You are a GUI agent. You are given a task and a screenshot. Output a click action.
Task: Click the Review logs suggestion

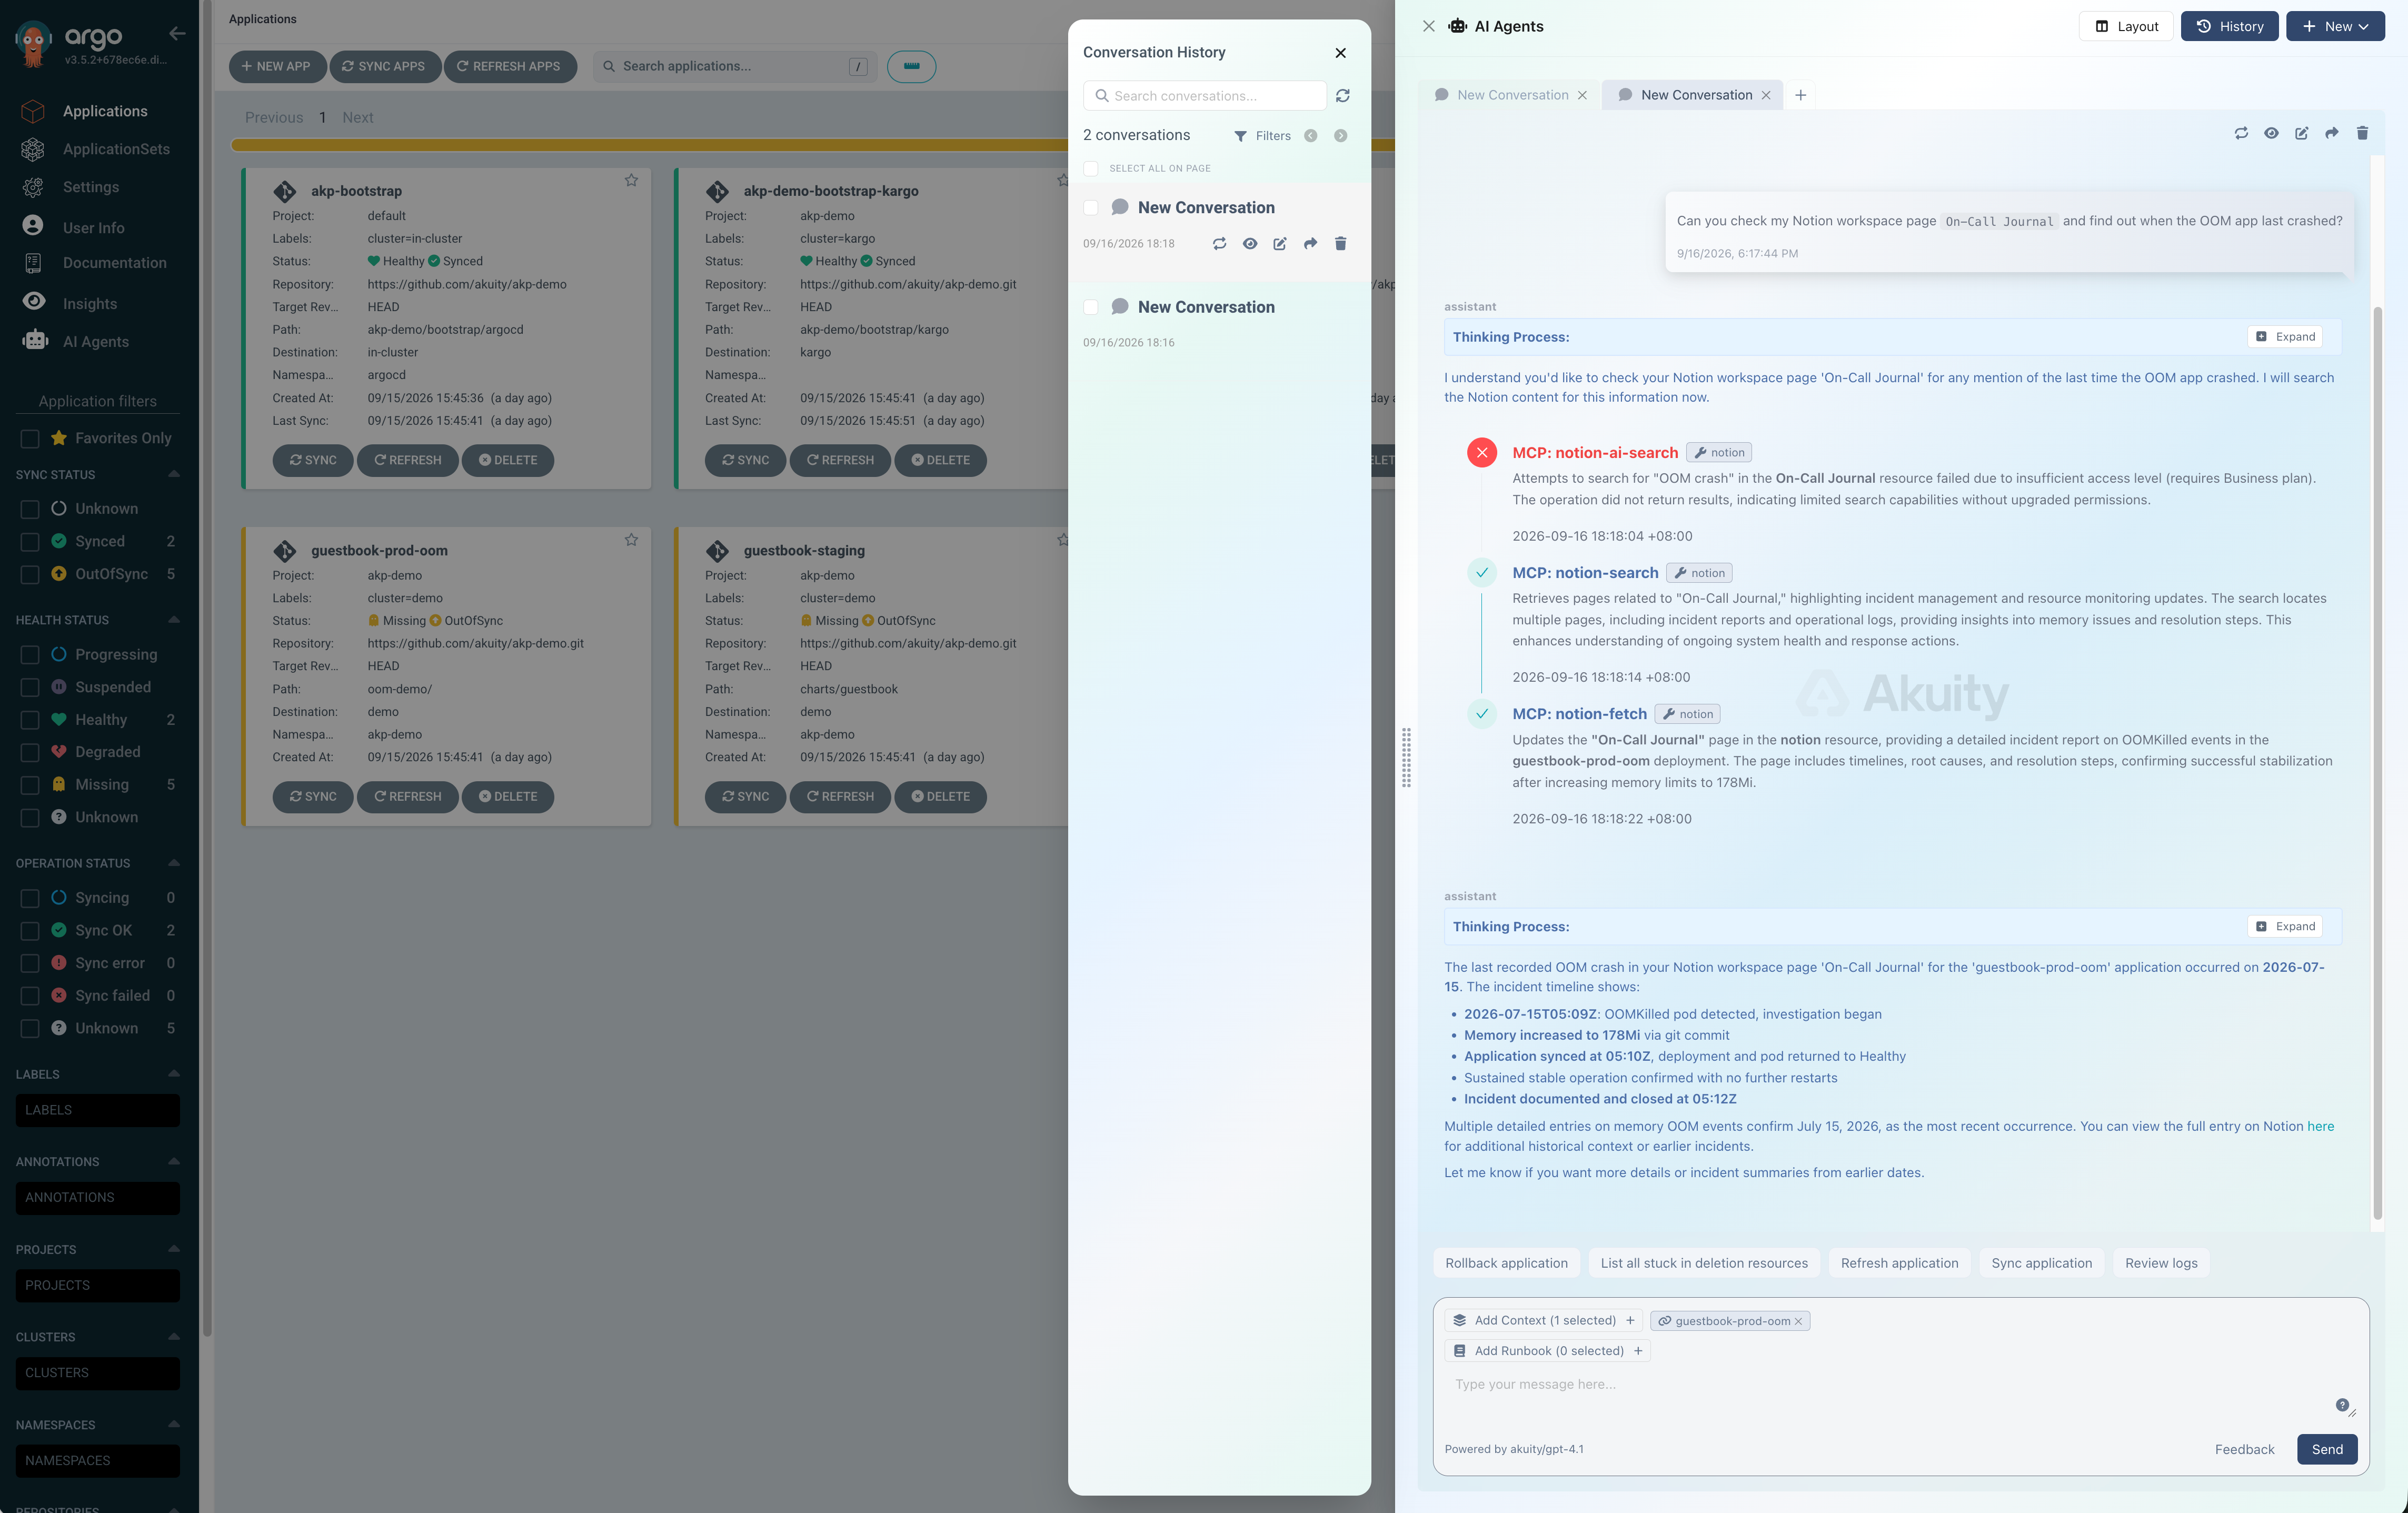point(2161,1263)
